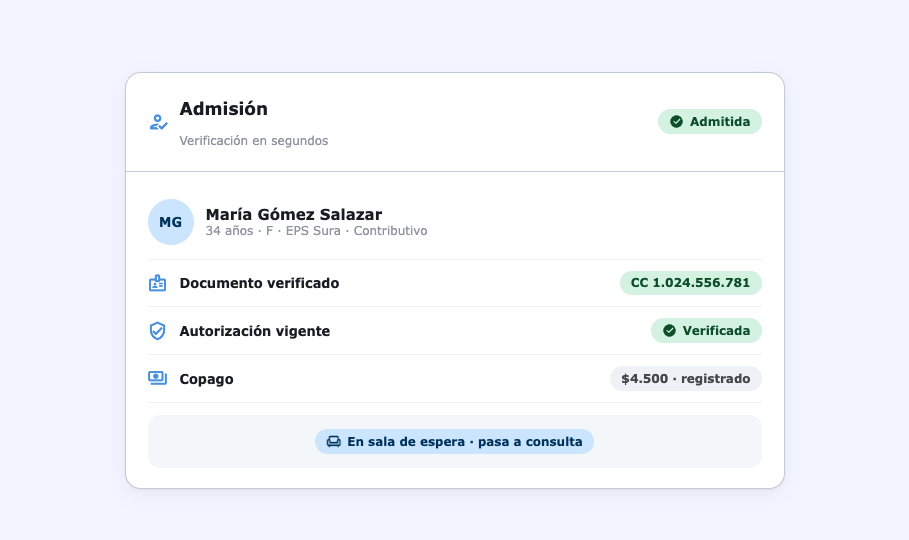909x540 pixels.
Task: Click the shield authorization icon
Action: coord(157,331)
